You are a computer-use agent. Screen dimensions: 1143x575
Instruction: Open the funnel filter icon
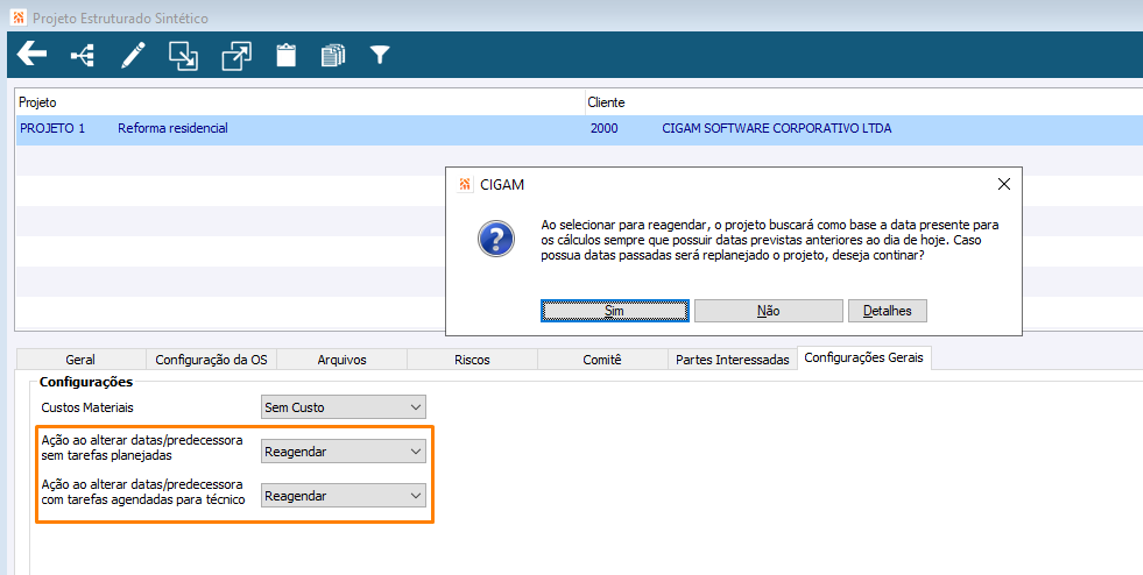[380, 55]
